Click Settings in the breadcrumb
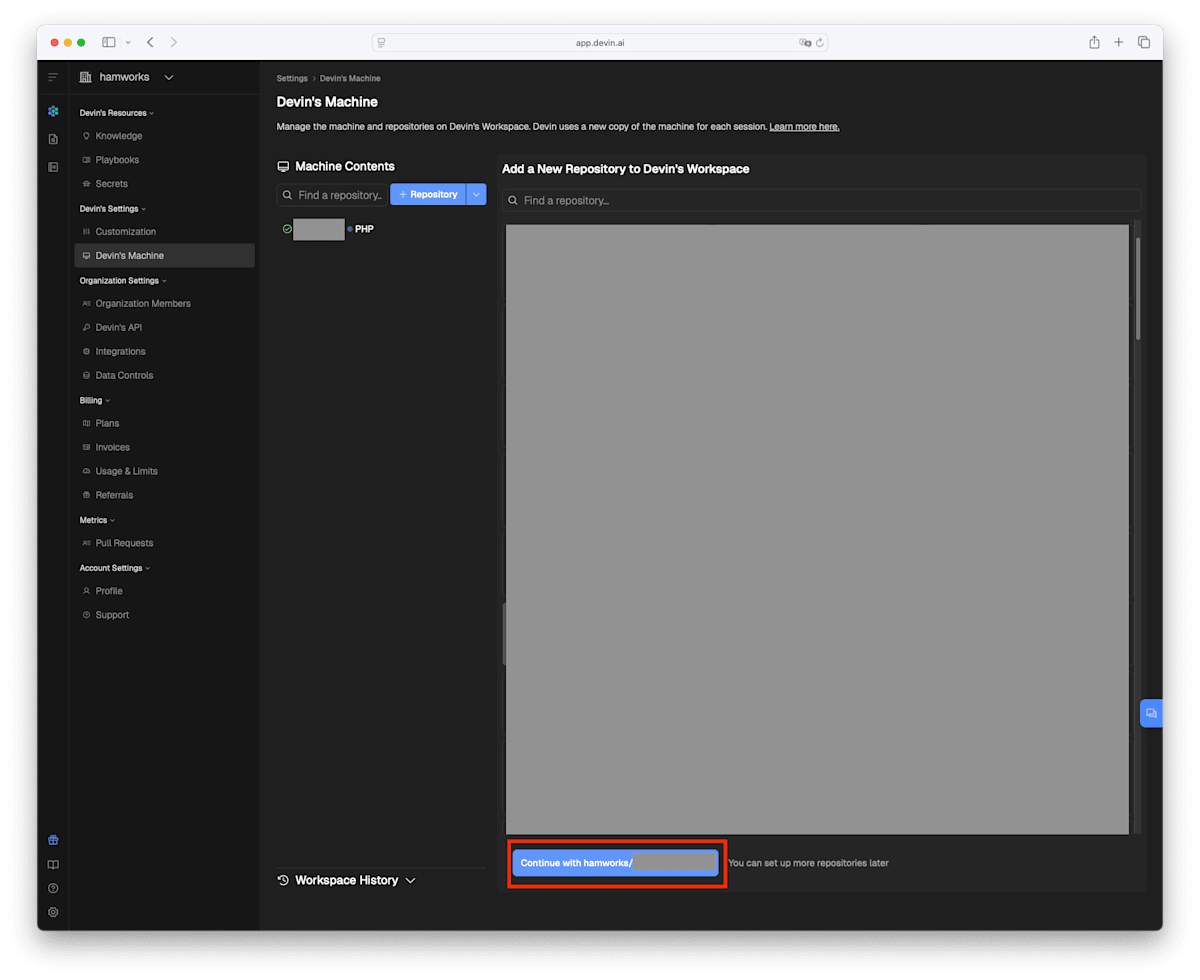The image size is (1200, 980). (x=292, y=78)
